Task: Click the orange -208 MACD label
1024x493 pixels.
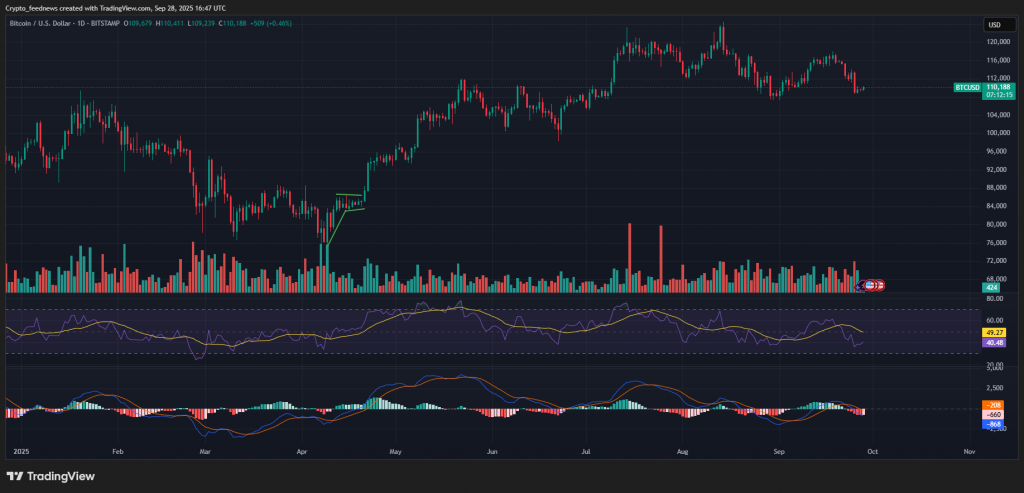Action: coord(994,405)
